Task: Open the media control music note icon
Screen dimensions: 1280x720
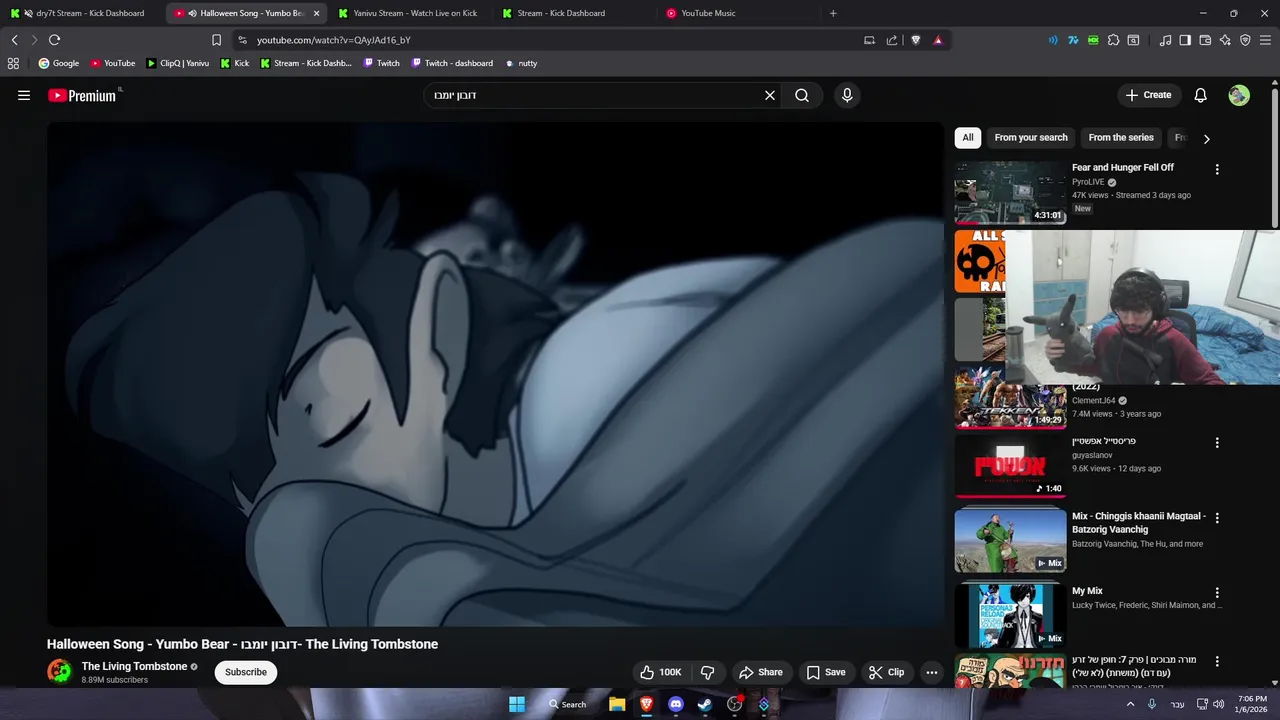Action: point(1165,40)
